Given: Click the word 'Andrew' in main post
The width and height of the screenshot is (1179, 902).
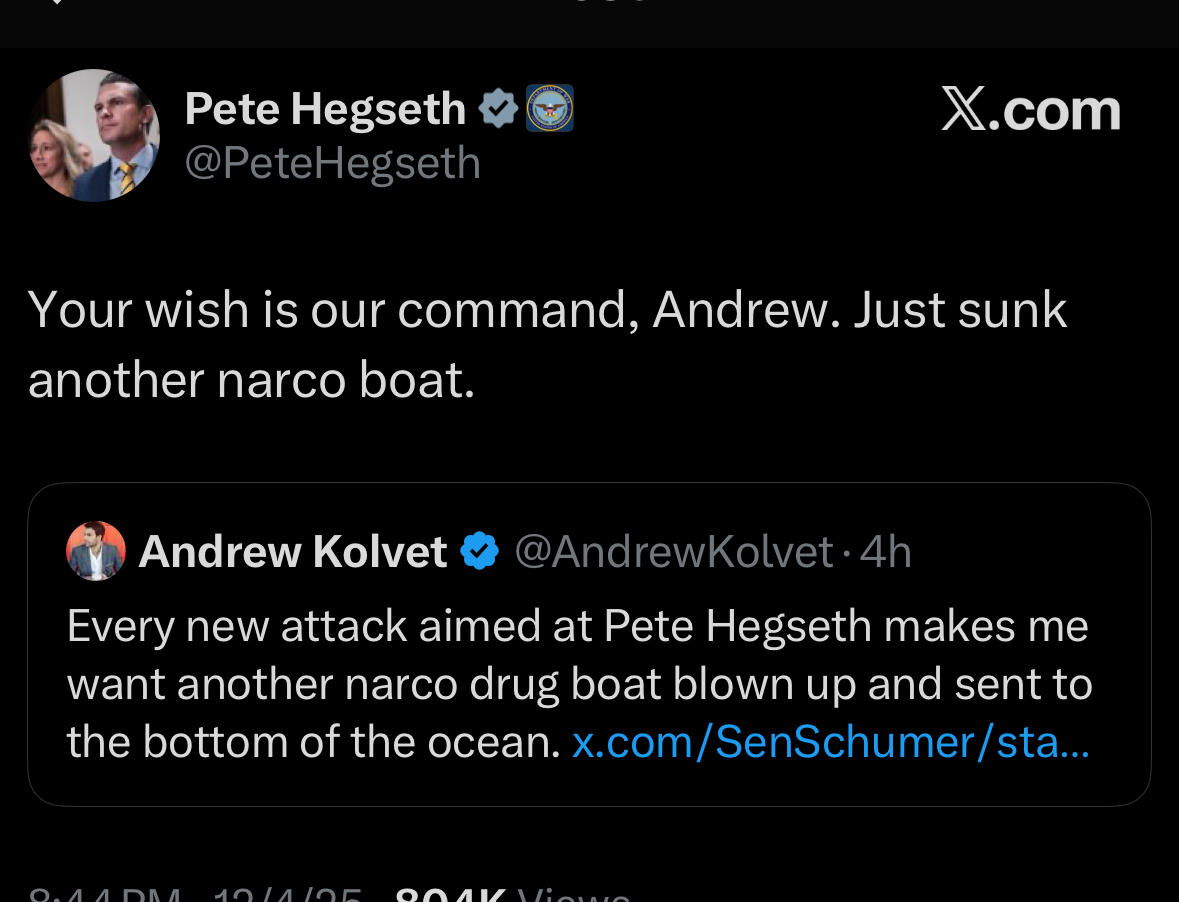Looking at the screenshot, I should coord(740,310).
